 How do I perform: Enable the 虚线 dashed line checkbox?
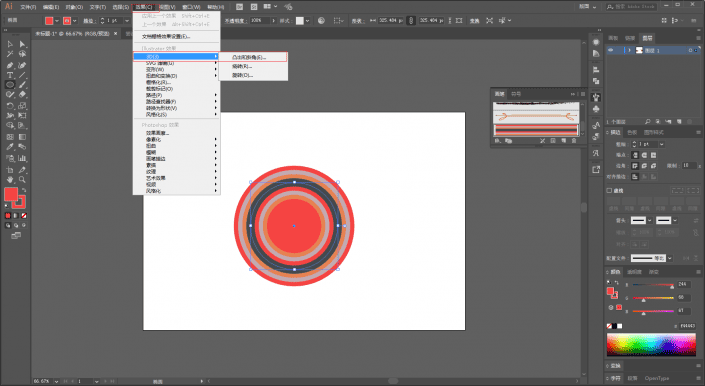[x=609, y=191]
